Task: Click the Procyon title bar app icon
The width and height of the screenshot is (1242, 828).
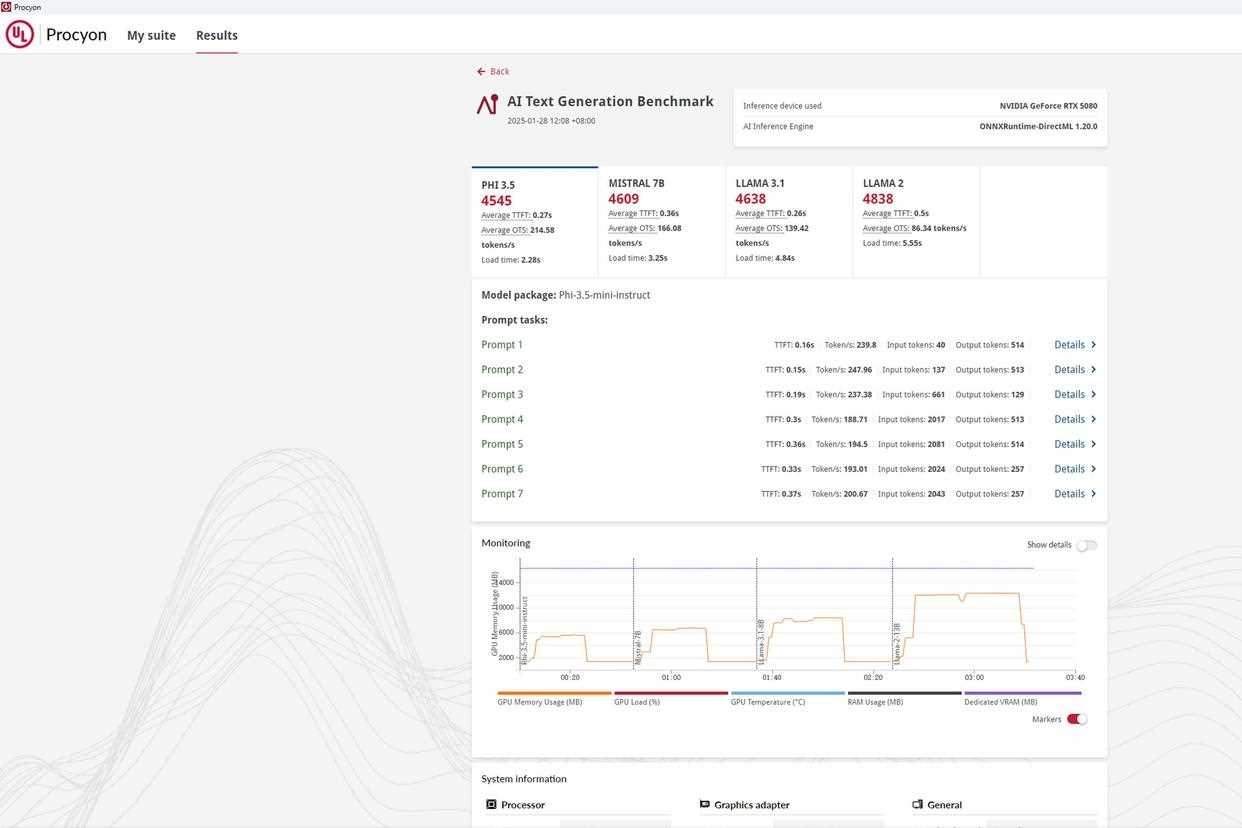Action: pyautogui.click(x=6, y=7)
